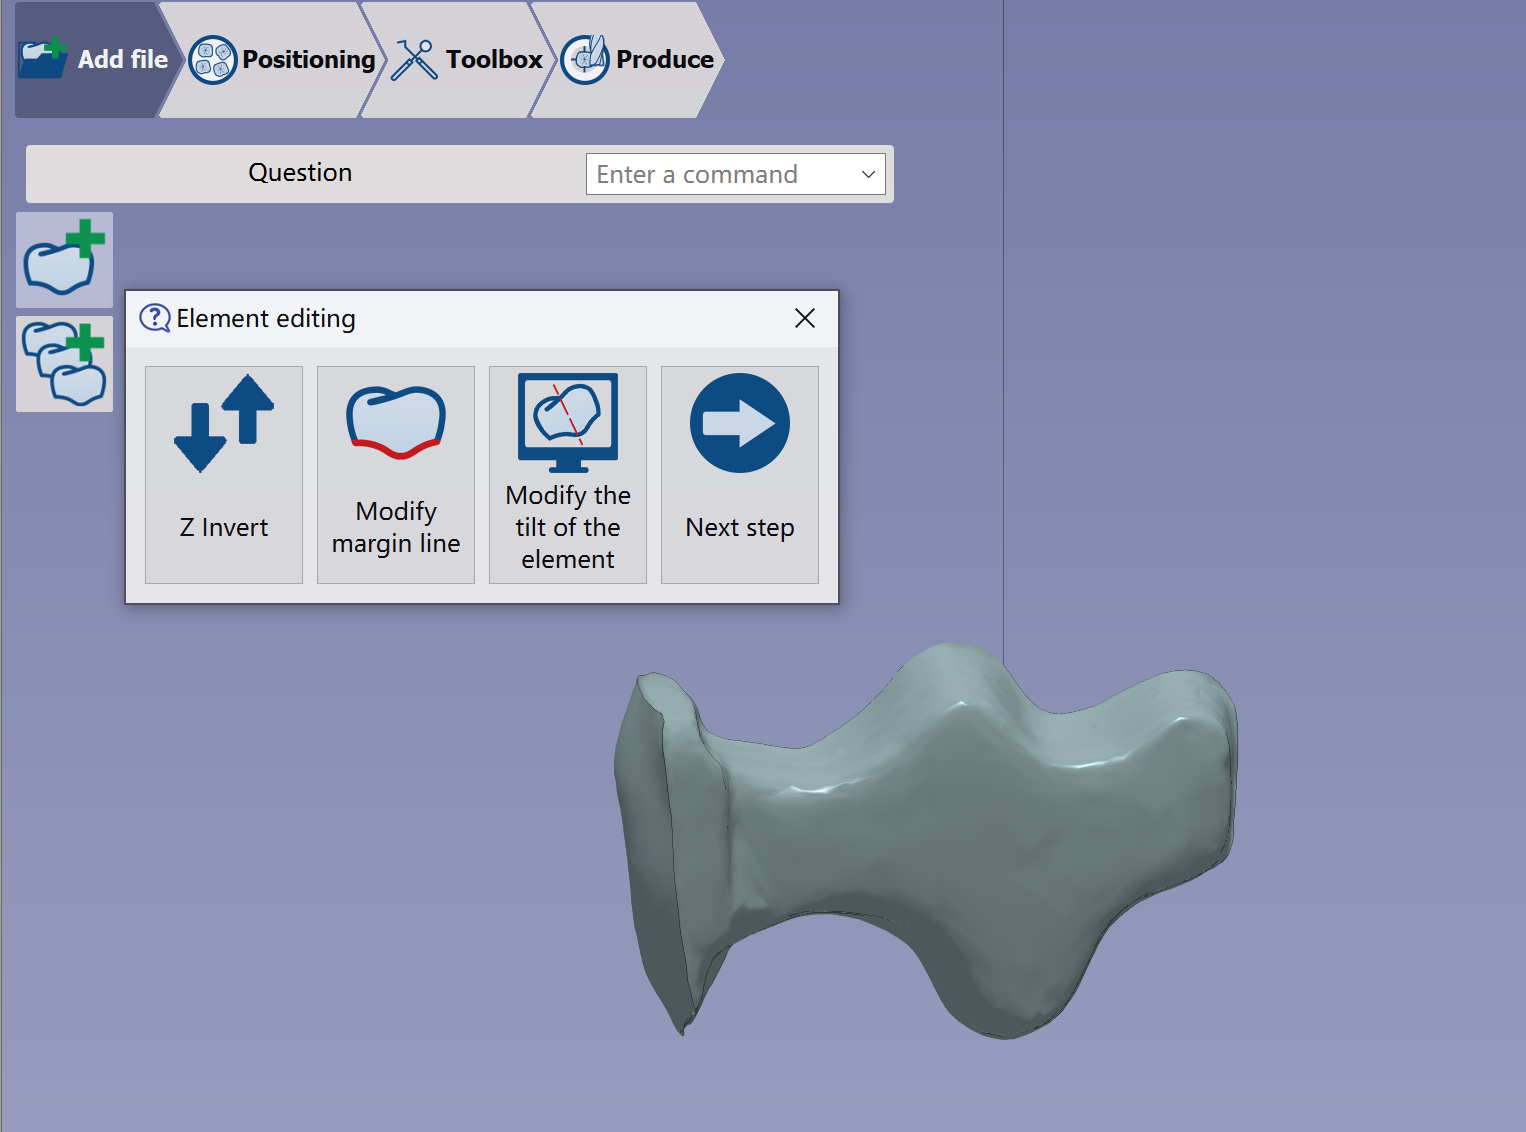Proceed with the Next step arrow

(x=740, y=475)
